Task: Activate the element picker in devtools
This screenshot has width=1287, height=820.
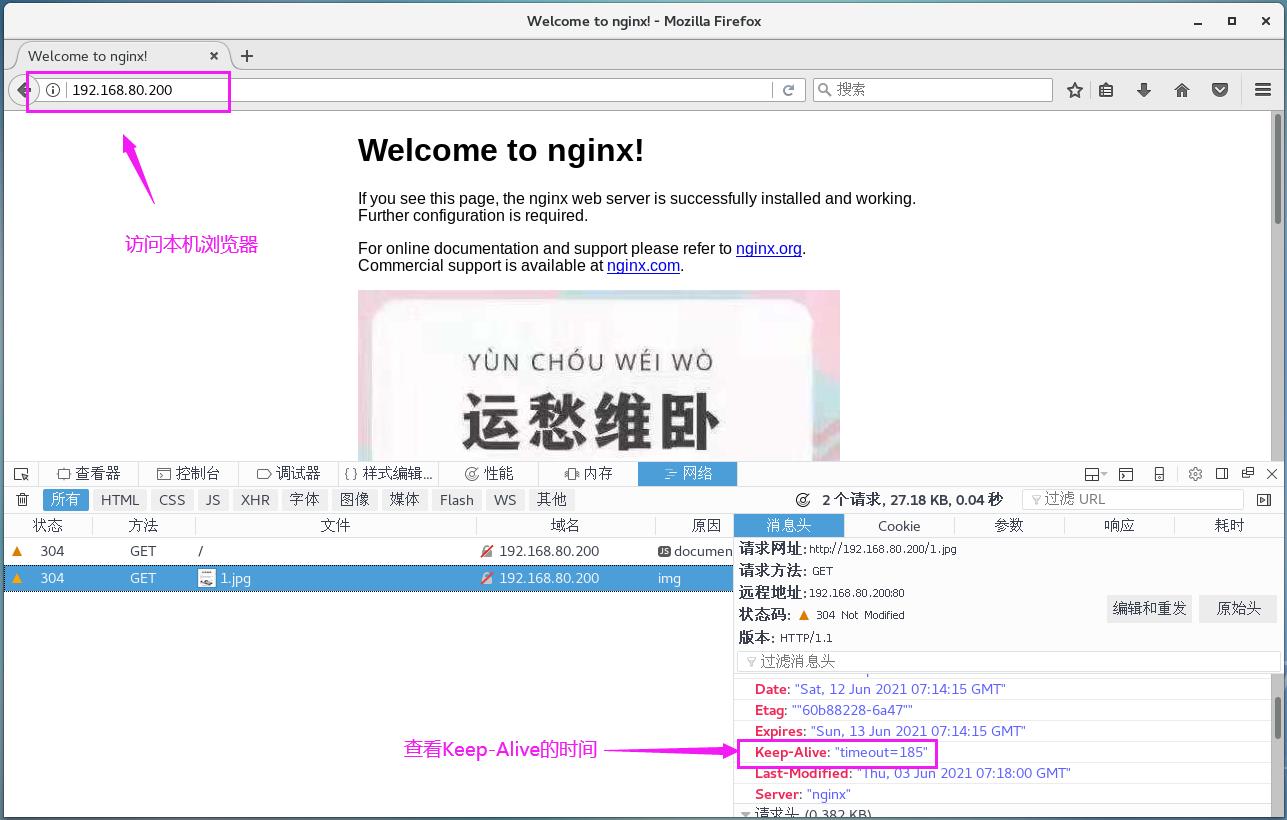Action: pos(21,474)
